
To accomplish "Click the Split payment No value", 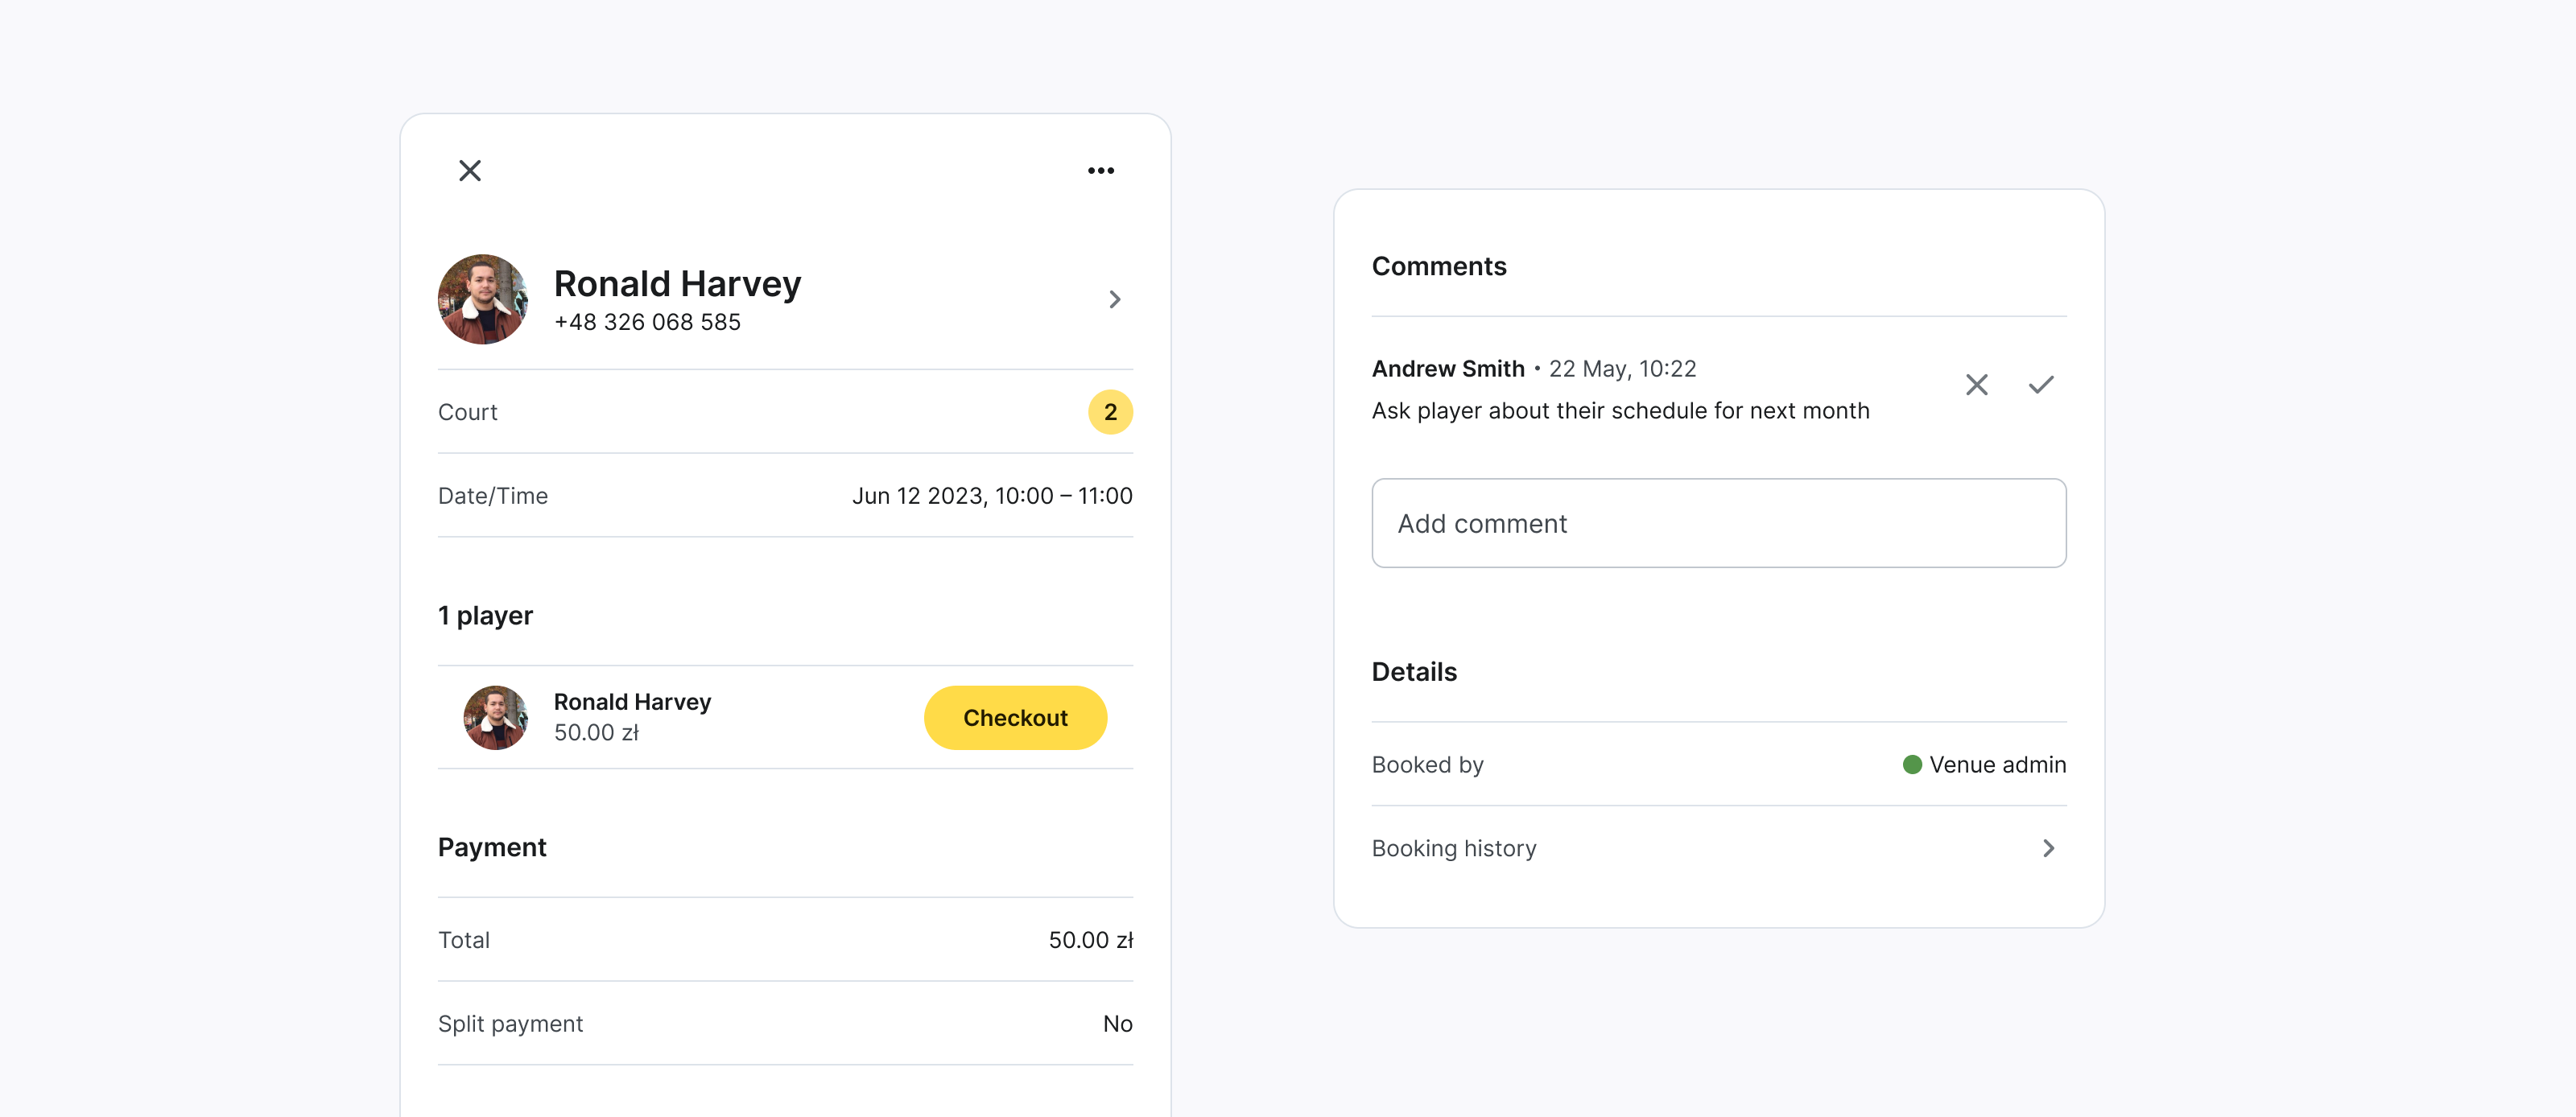I will point(1116,1023).
